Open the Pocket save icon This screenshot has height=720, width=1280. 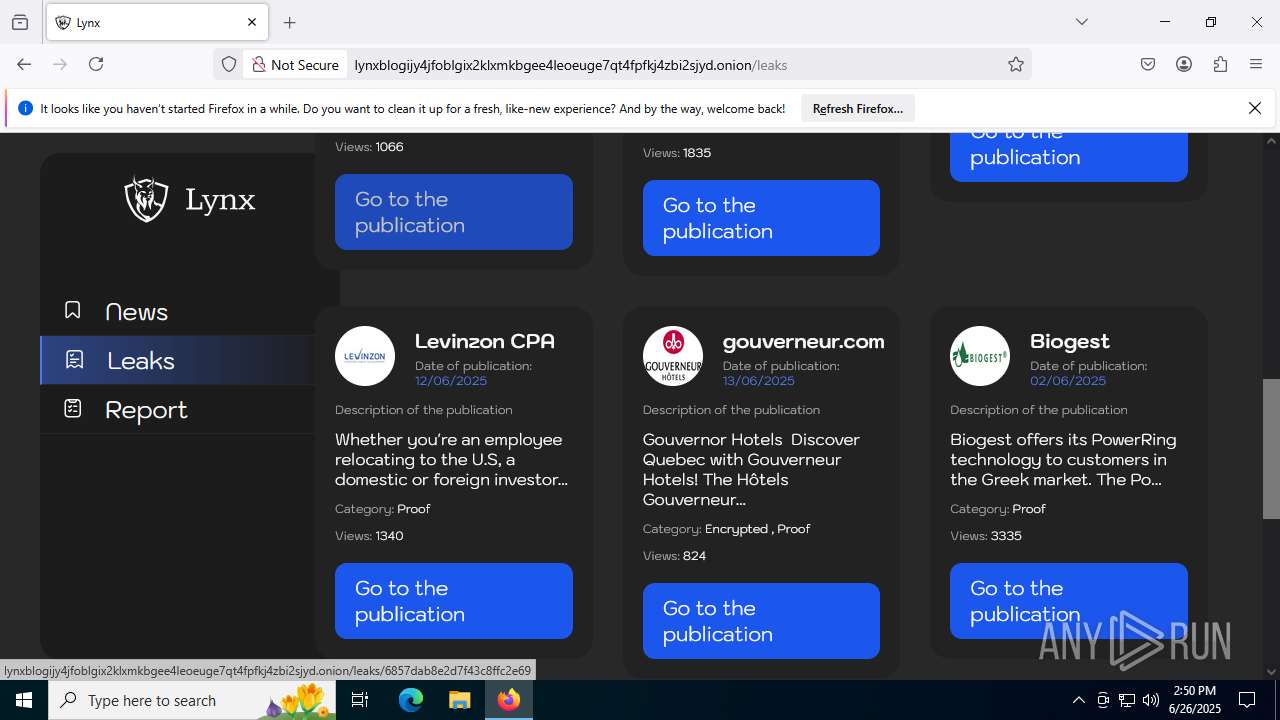[x=1148, y=64]
